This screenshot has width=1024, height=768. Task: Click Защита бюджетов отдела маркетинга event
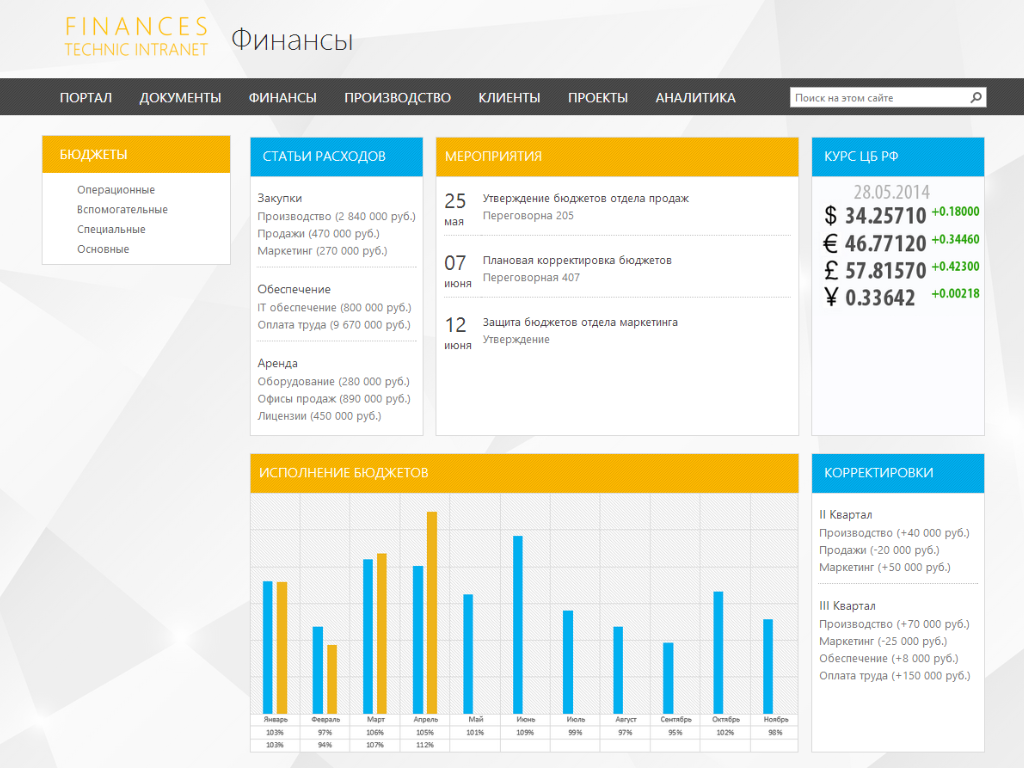(x=580, y=322)
